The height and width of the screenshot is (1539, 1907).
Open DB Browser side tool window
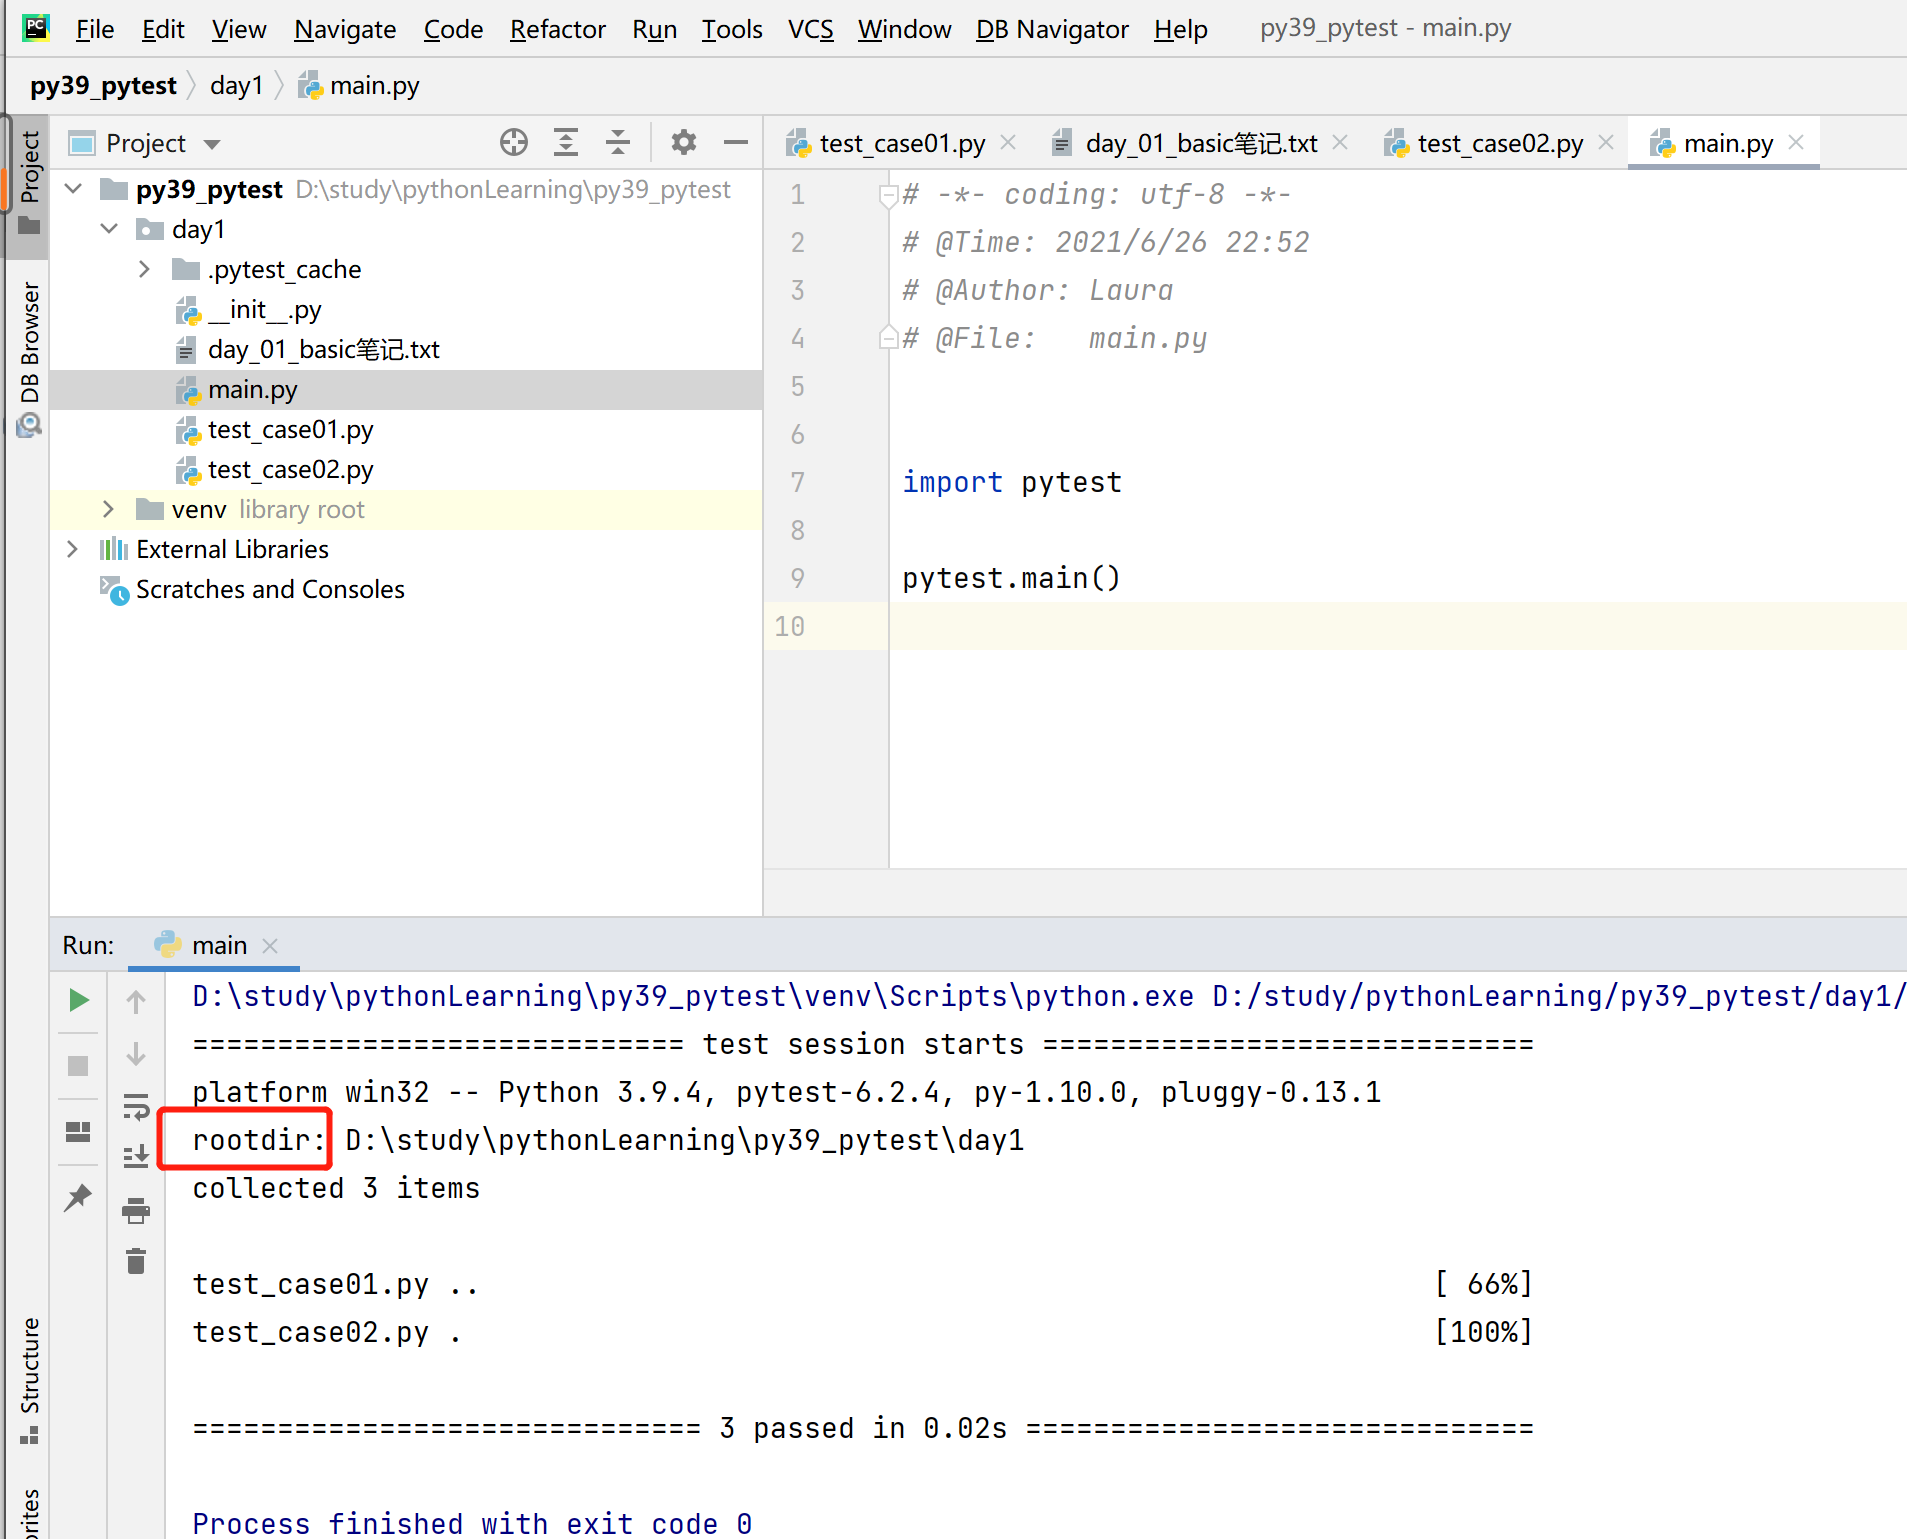point(29,362)
